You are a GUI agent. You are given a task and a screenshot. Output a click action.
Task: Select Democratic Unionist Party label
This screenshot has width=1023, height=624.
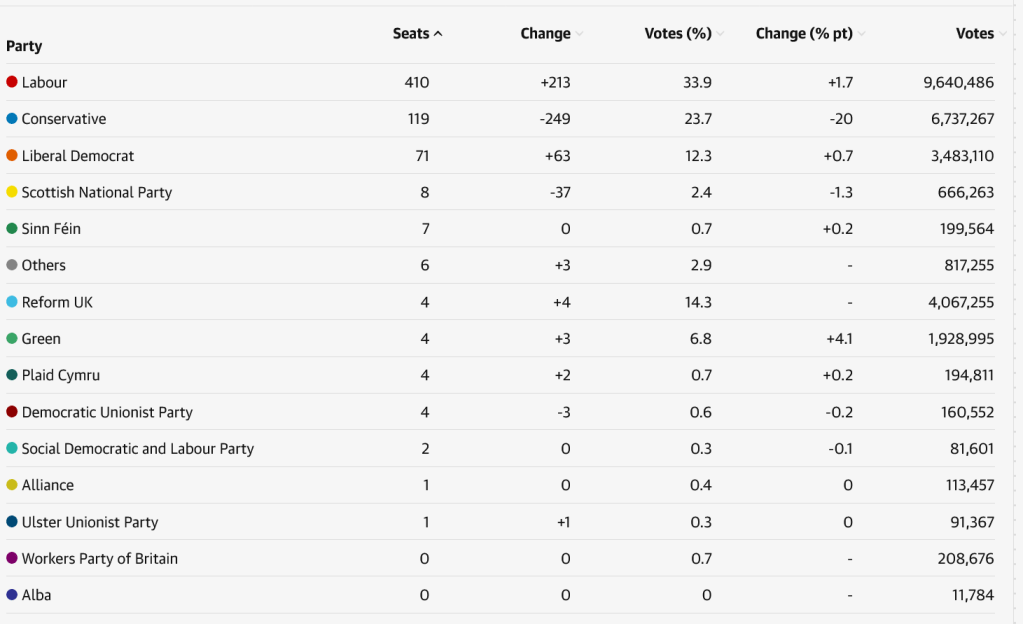pos(107,413)
